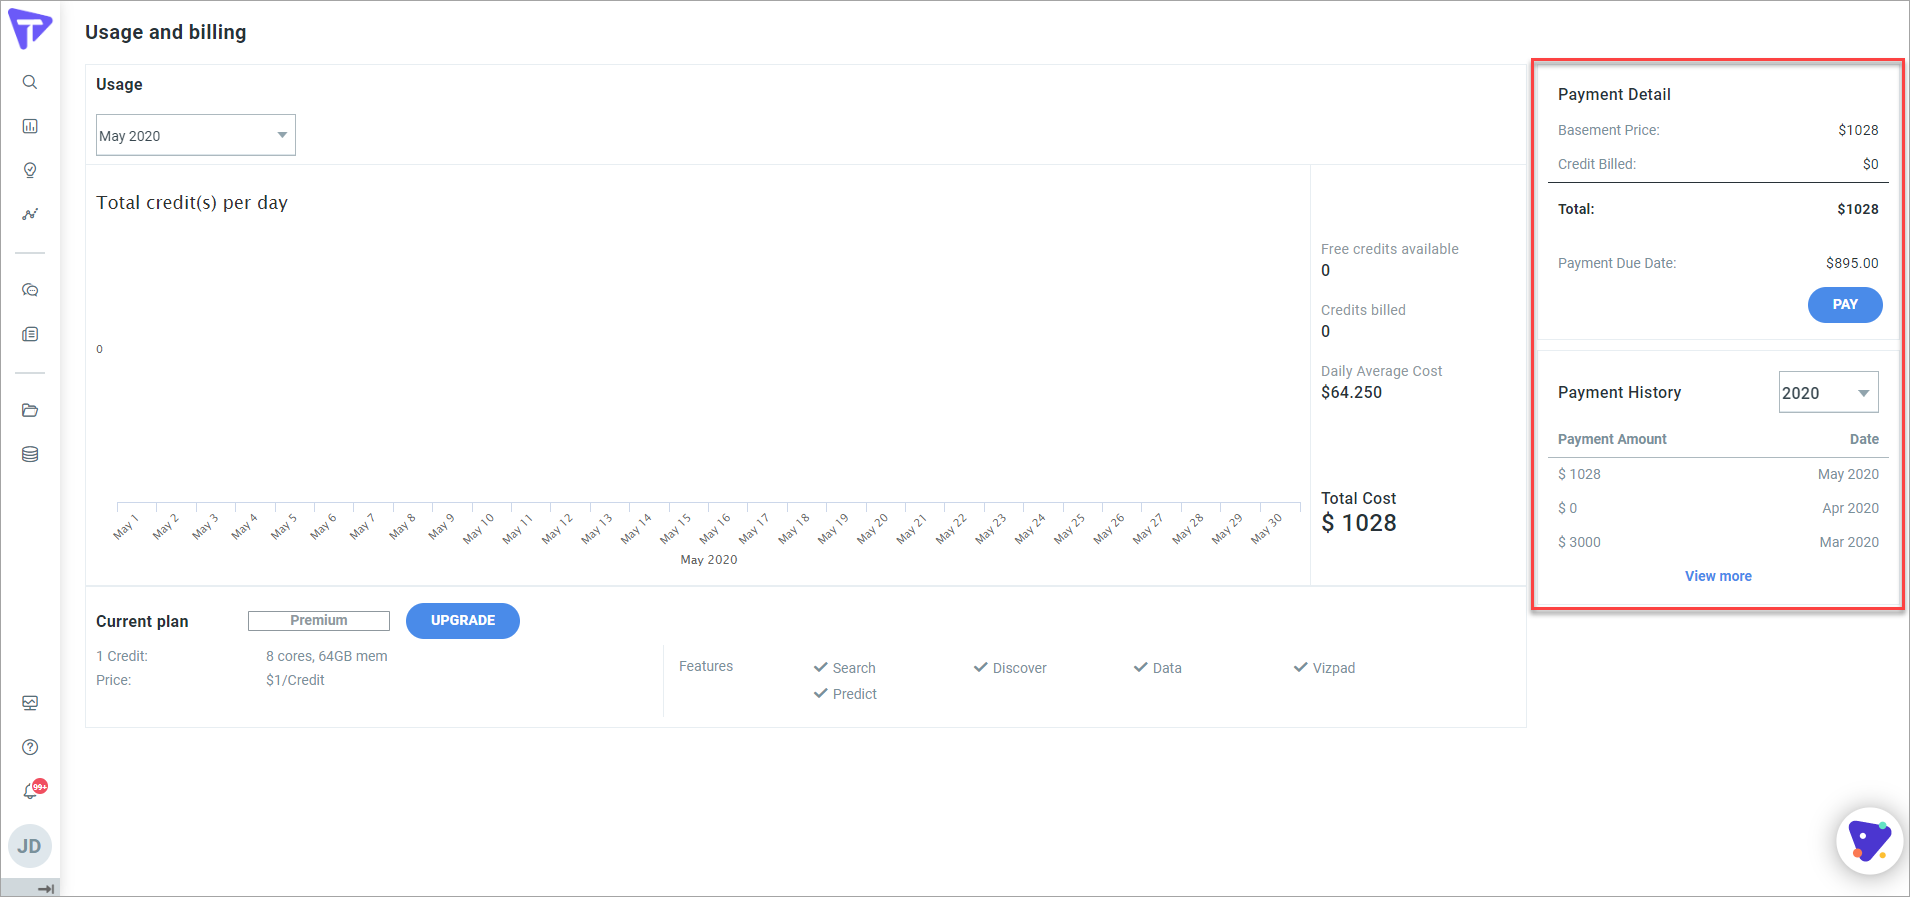Click the Credit Billed label

(x=1596, y=164)
